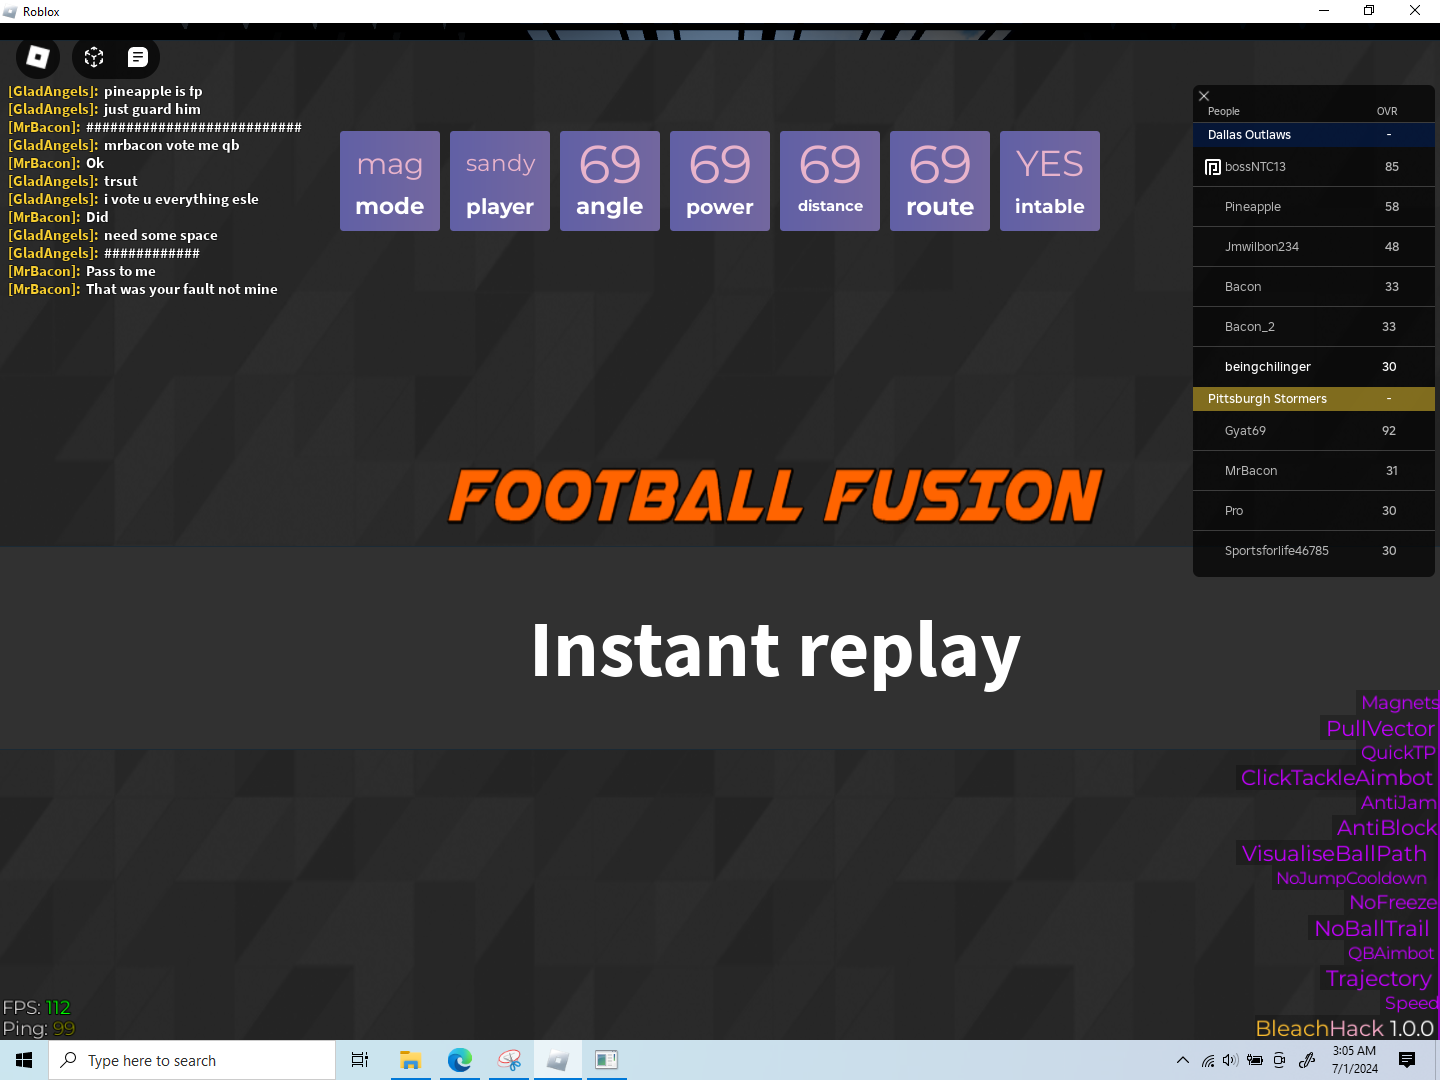Viewport: 1440px width, 1080px height.
Task: Click Jmwilbon234 in the People list
Action: (1314, 247)
